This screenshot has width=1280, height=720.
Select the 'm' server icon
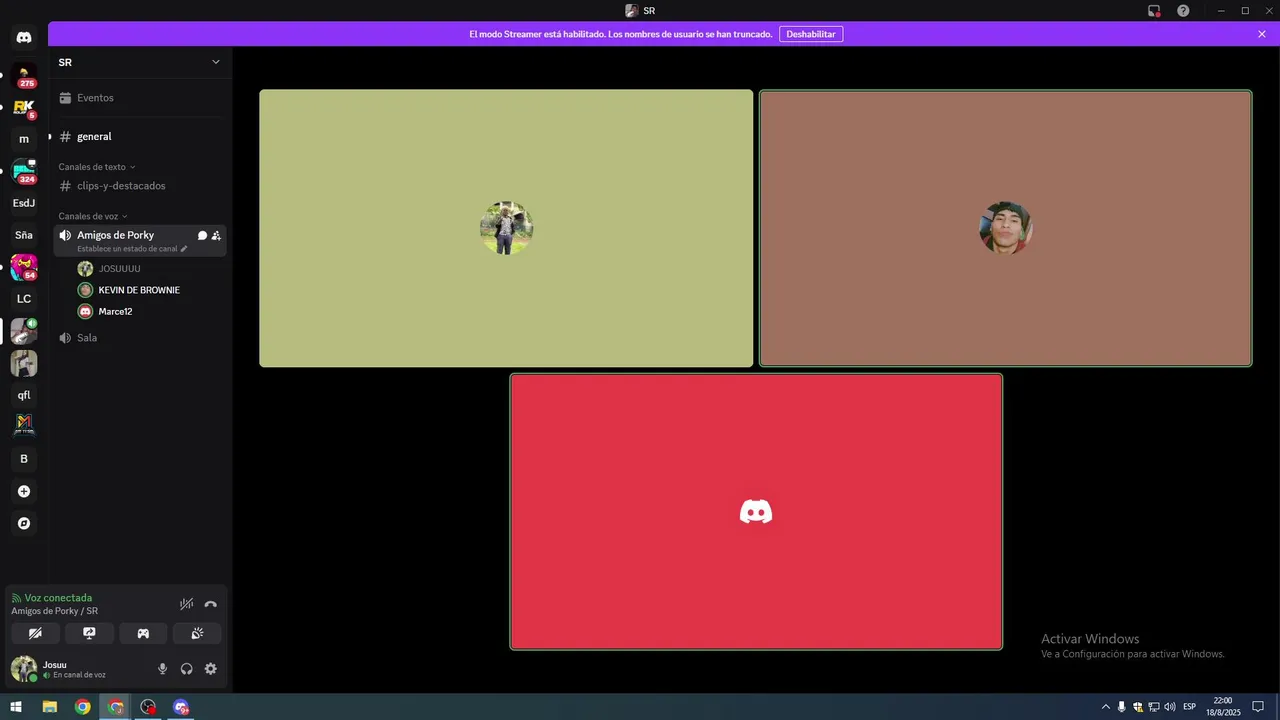pyautogui.click(x=24, y=139)
